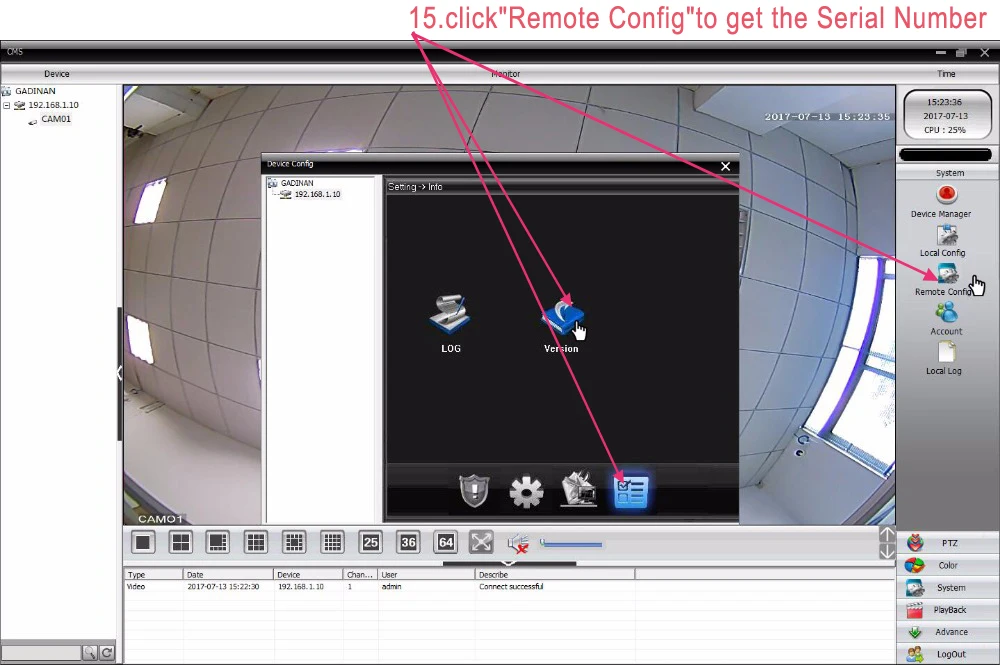Choose layout with large center tile surrounded
Screen dimensions: 1000x665
[x=294, y=543]
